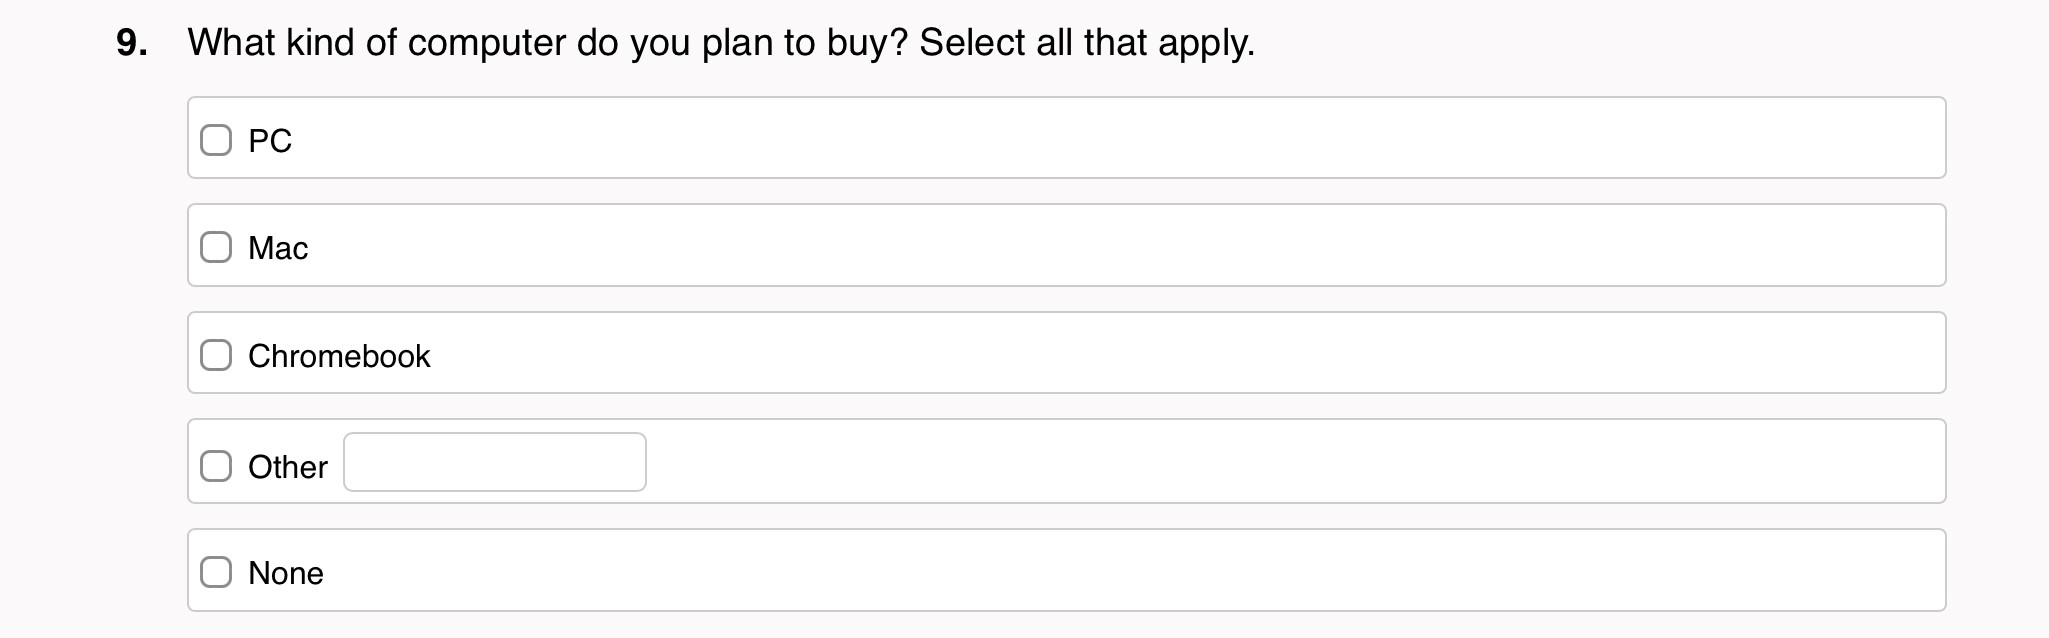This screenshot has height=638, width=2049.
Task: Click the "Other" label text
Action: coord(288,467)
